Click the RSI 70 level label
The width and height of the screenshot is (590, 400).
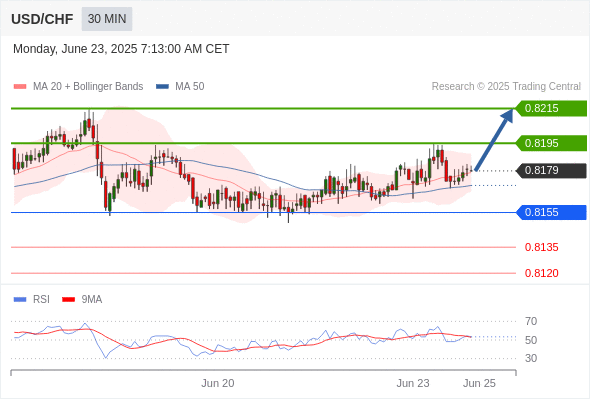[x=531, y=321]
